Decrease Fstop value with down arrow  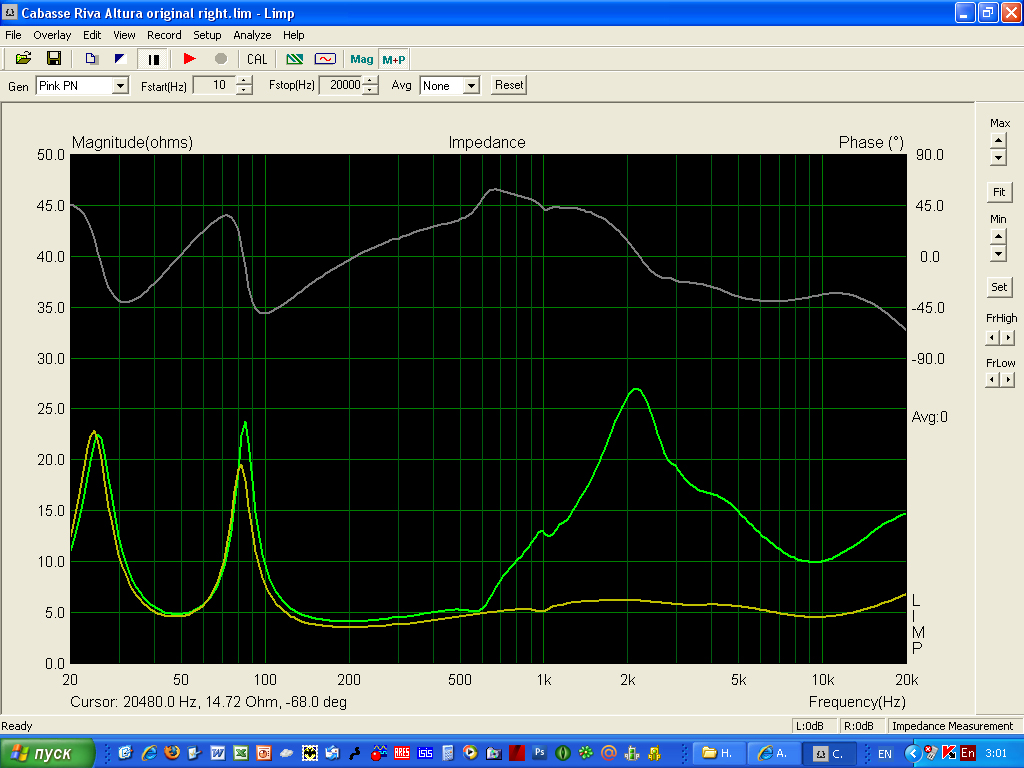(371, 91)
